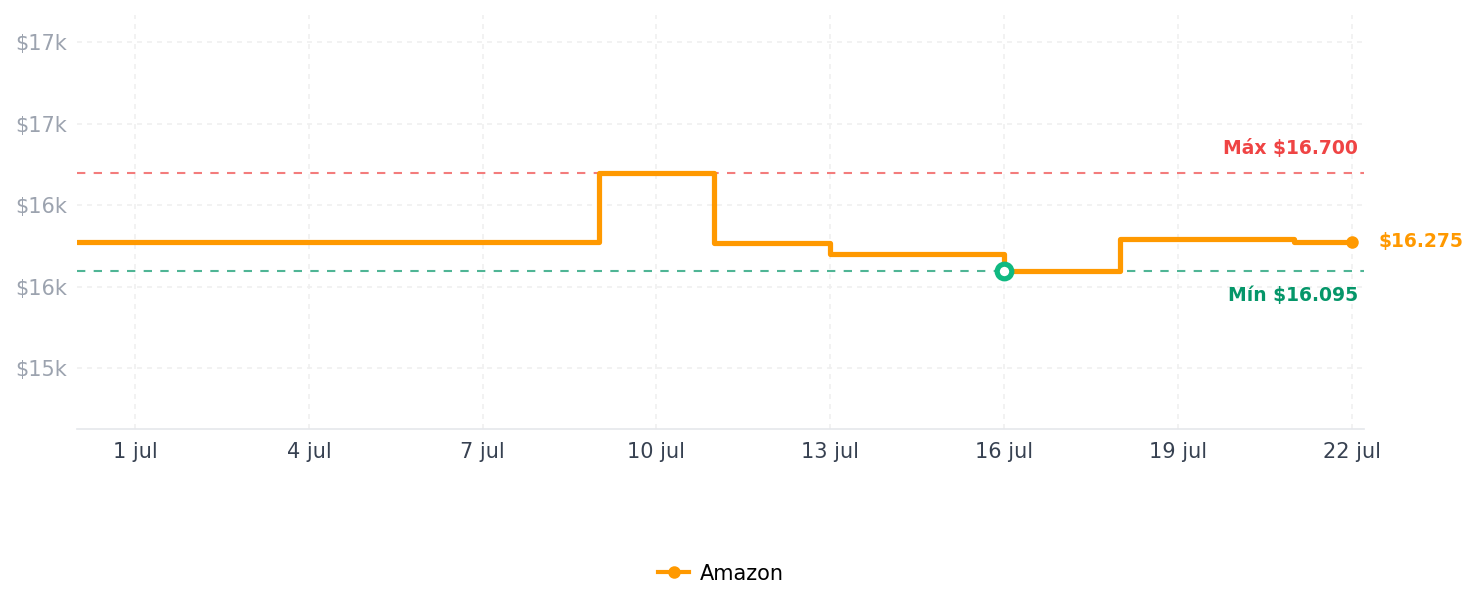The width and height of the screenshot is (1478, 607).
Task: Select the 16 jul axis label
Action: pos(1004,451)
